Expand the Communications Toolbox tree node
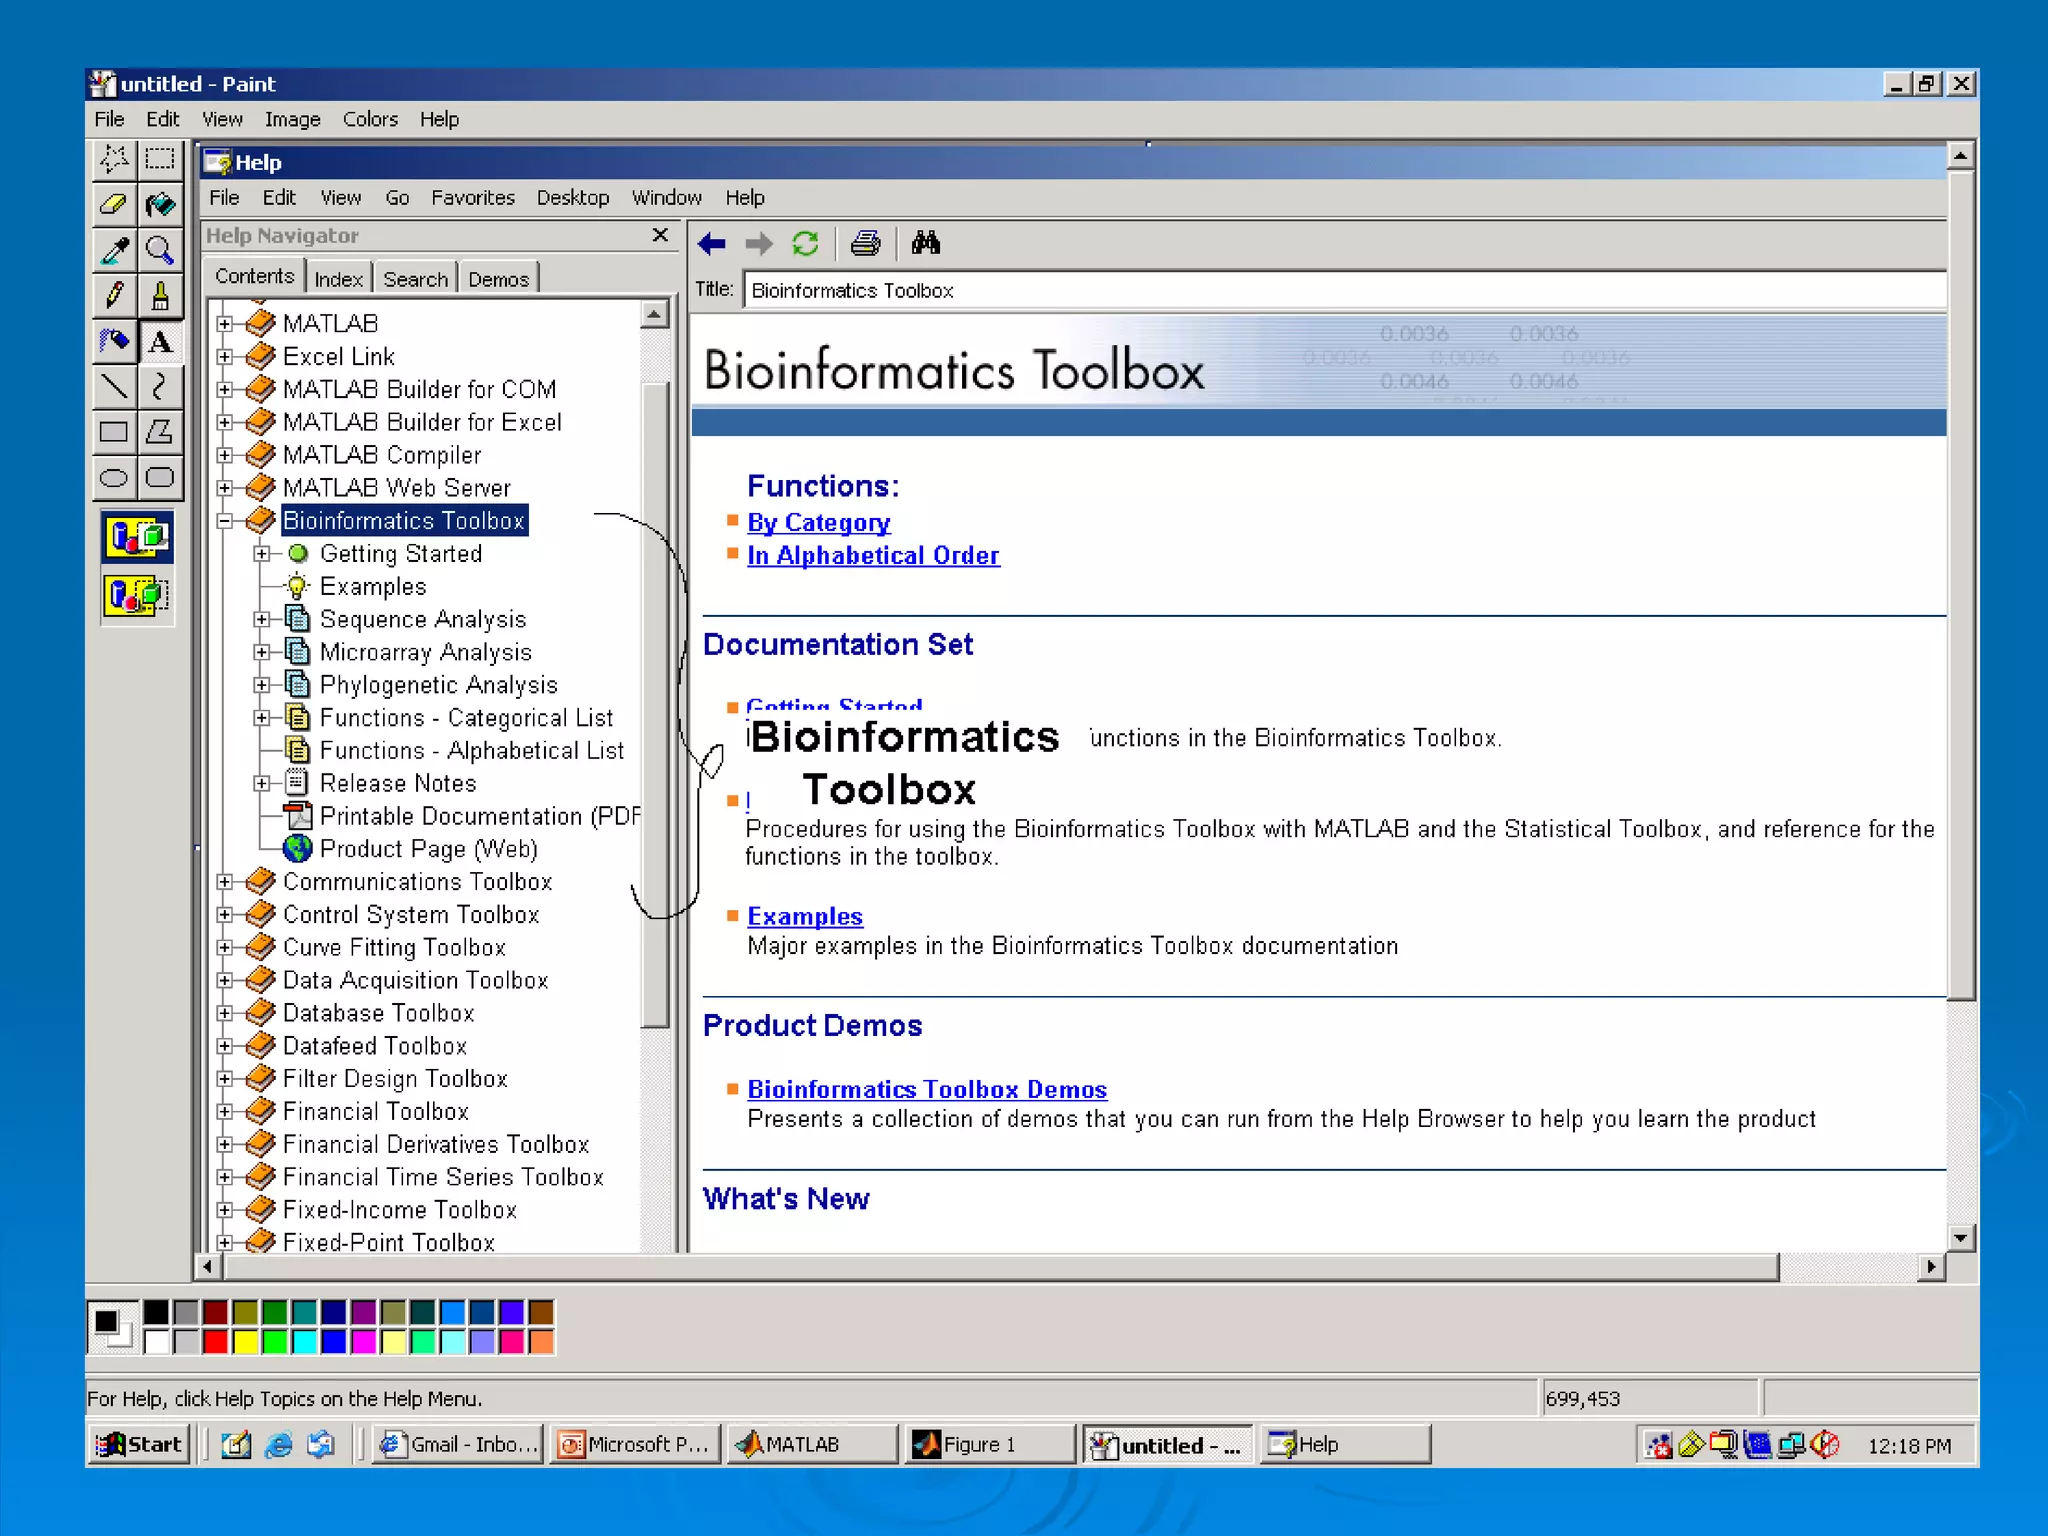 225,882
